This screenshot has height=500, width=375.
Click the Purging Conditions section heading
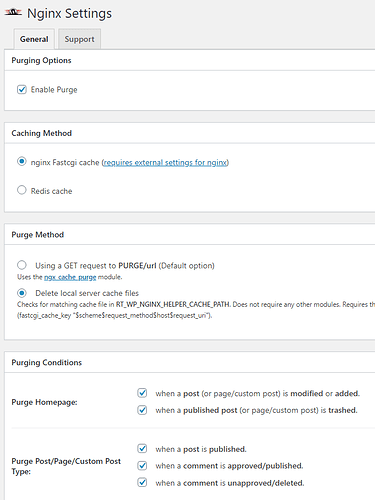coord(47,362)
